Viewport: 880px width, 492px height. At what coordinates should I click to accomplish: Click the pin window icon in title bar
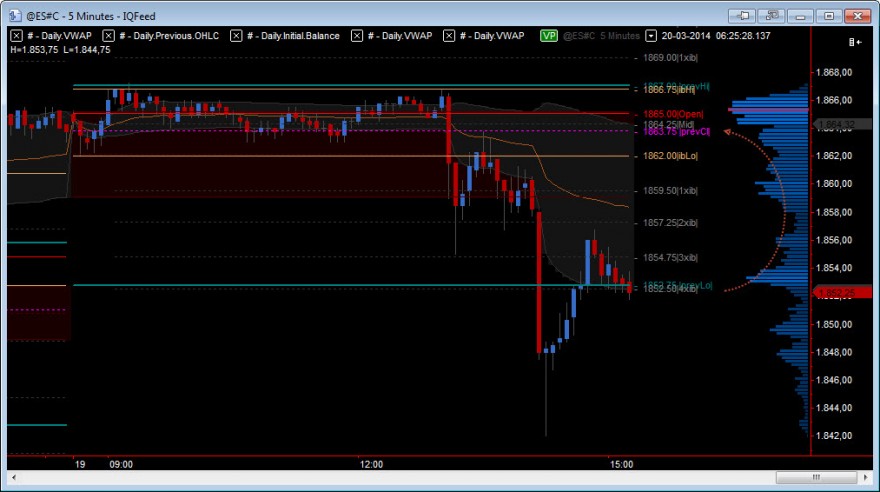tap(742, 16)
